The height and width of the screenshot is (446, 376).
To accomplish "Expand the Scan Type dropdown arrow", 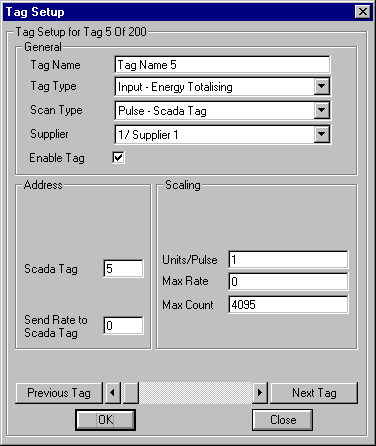I will coord(322,110).
